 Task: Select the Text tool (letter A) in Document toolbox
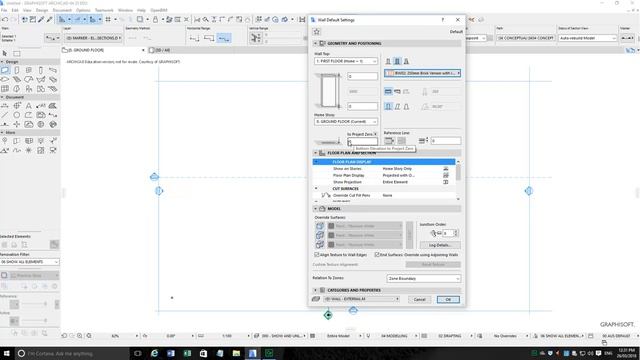[x=29, y=106]
